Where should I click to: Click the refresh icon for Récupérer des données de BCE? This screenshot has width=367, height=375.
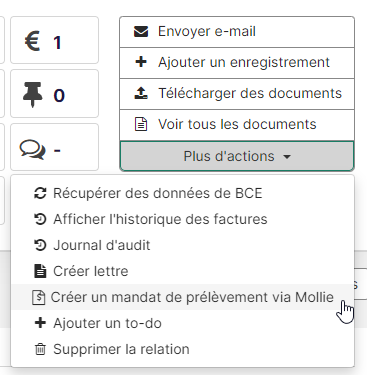coord(40,193)
